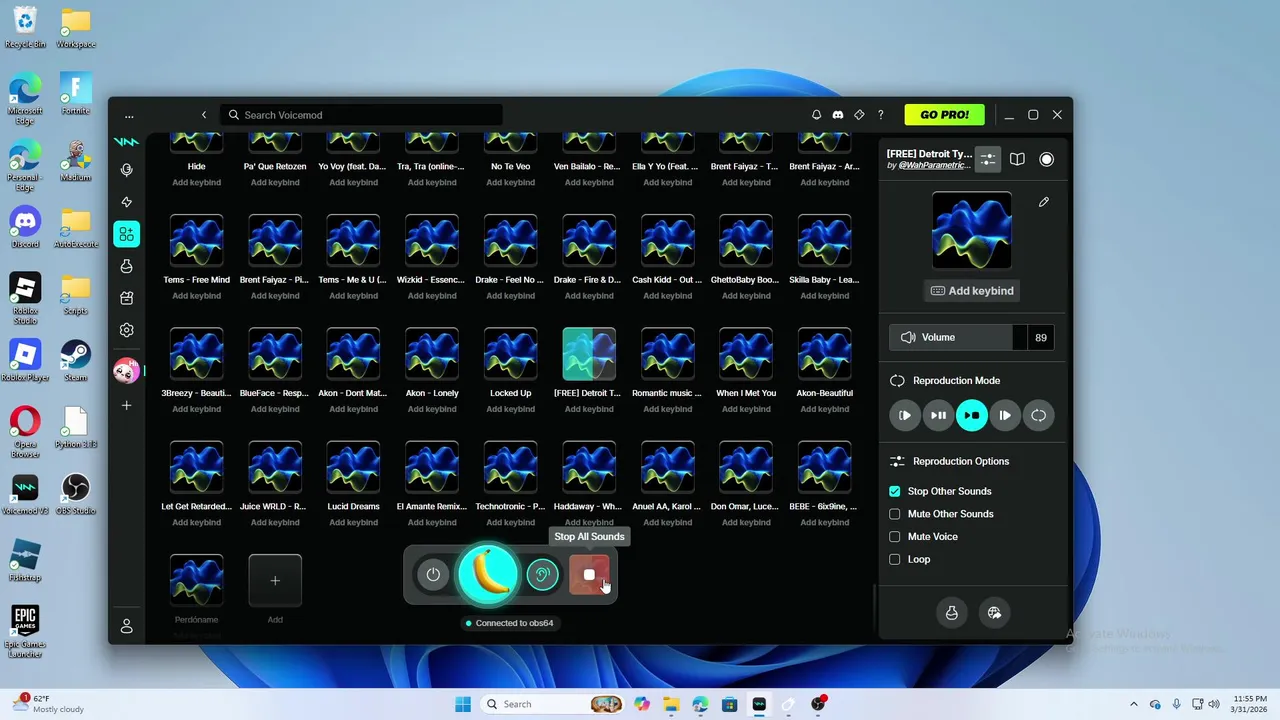Enable Mute Other Sounds checkbox

pyautogui.click(x=895, y=514)
